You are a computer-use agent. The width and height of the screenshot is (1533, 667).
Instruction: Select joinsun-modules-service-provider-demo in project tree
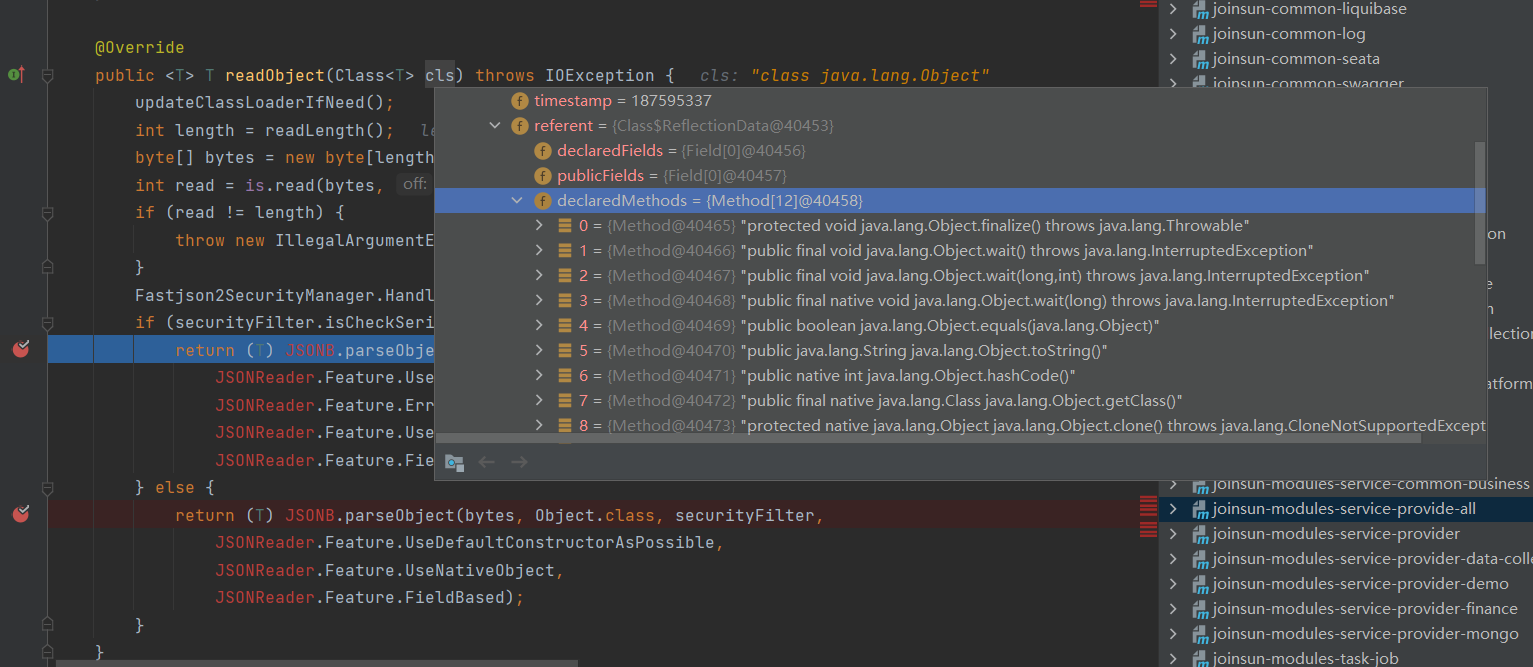pyautogui.click(x=1346, y=584)
